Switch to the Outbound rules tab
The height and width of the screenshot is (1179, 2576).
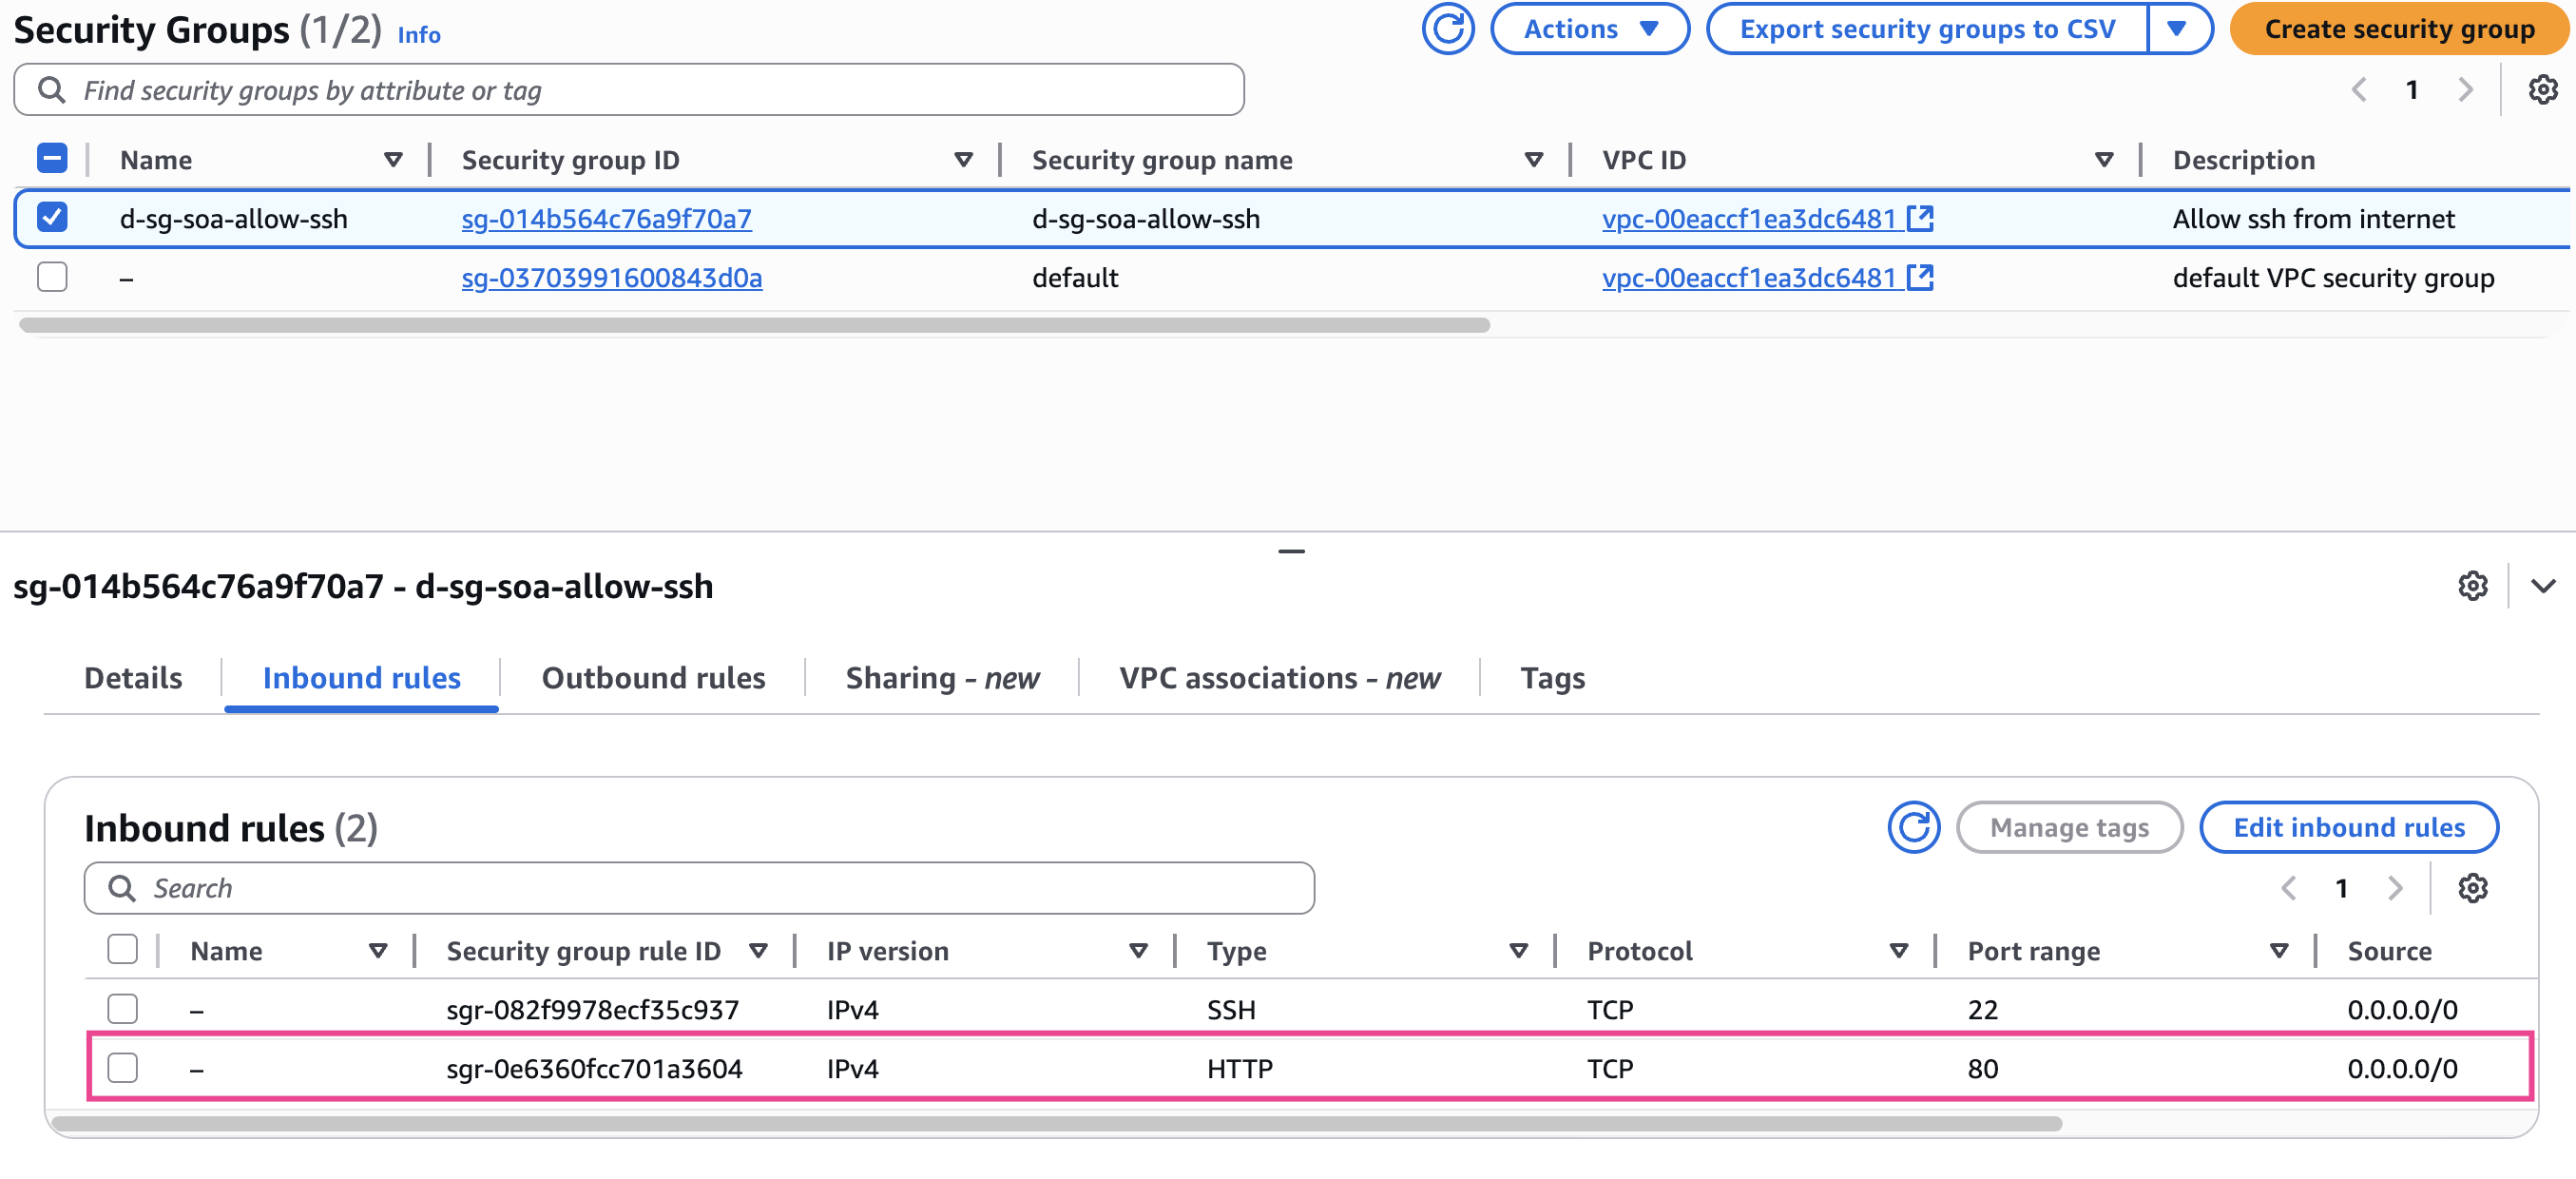(x=653, y=678)
